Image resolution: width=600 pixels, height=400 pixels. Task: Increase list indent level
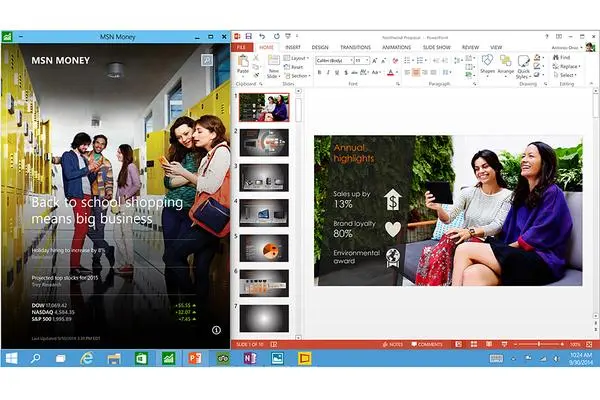tap(444, 60)
